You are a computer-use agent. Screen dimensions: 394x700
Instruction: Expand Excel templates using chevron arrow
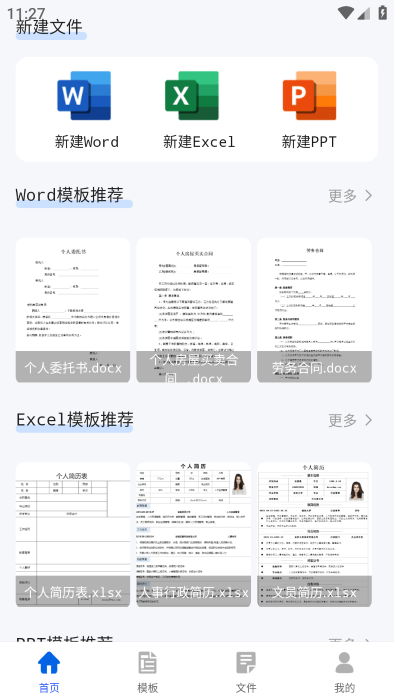coord(369,420)
